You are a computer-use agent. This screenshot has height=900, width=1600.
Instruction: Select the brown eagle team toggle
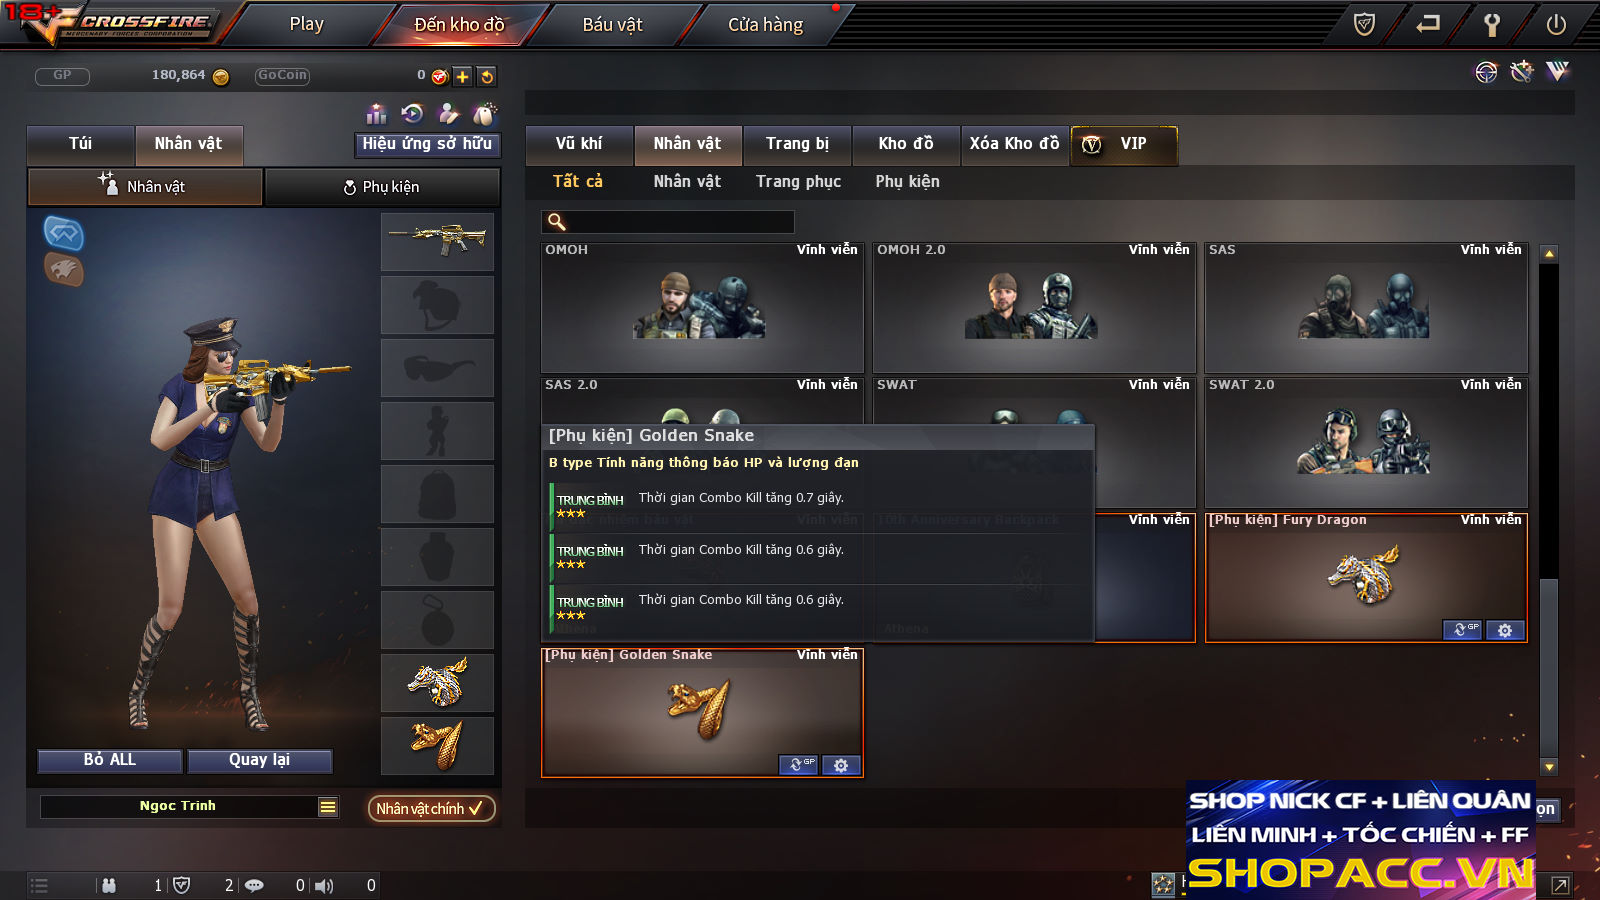point(64,269)
